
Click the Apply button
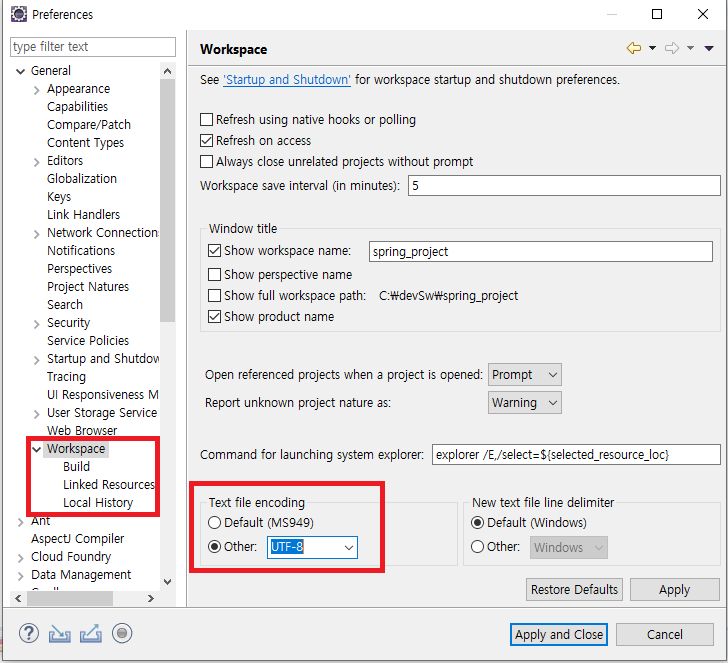coord(674,590)
